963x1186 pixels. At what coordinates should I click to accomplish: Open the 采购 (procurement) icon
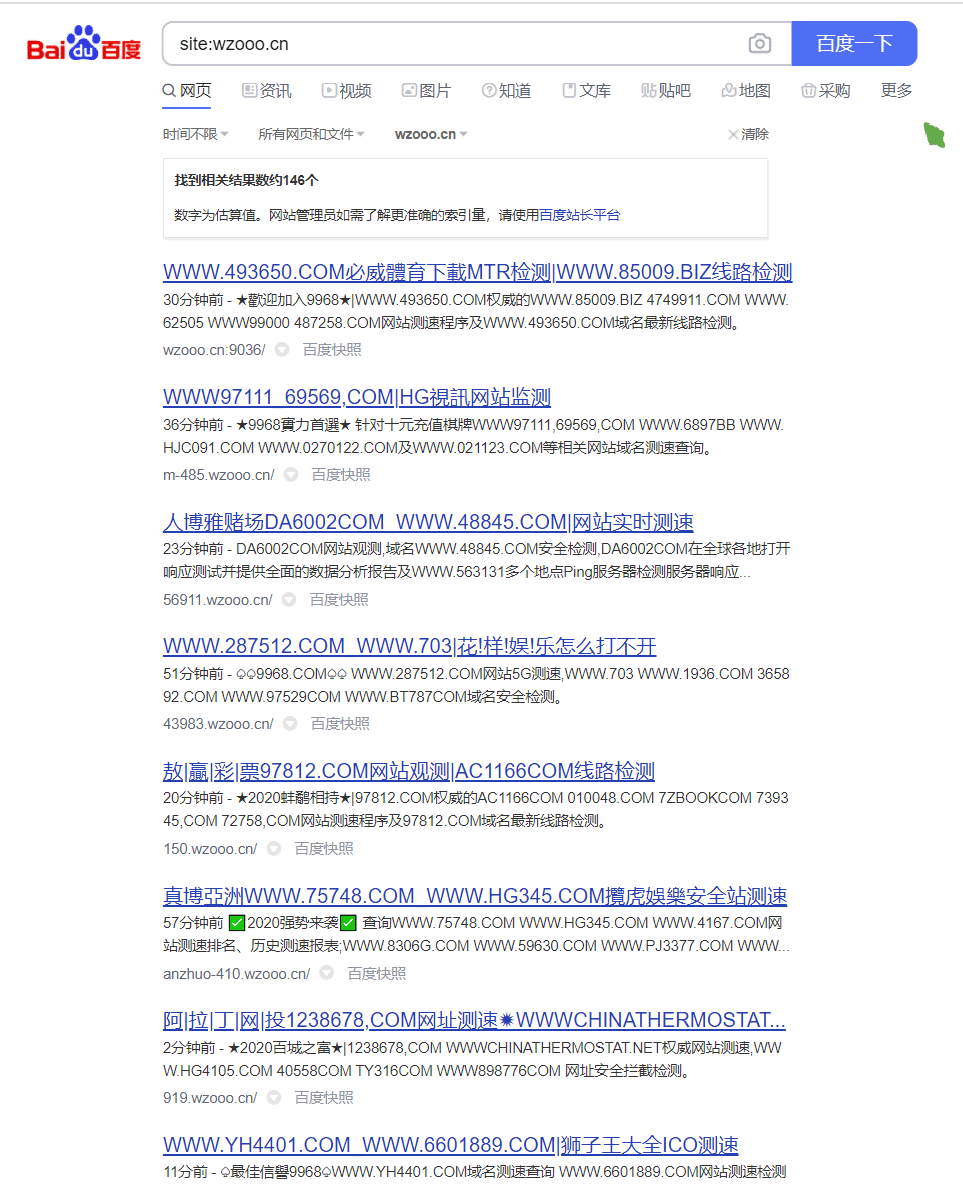[x=807, y=90]
